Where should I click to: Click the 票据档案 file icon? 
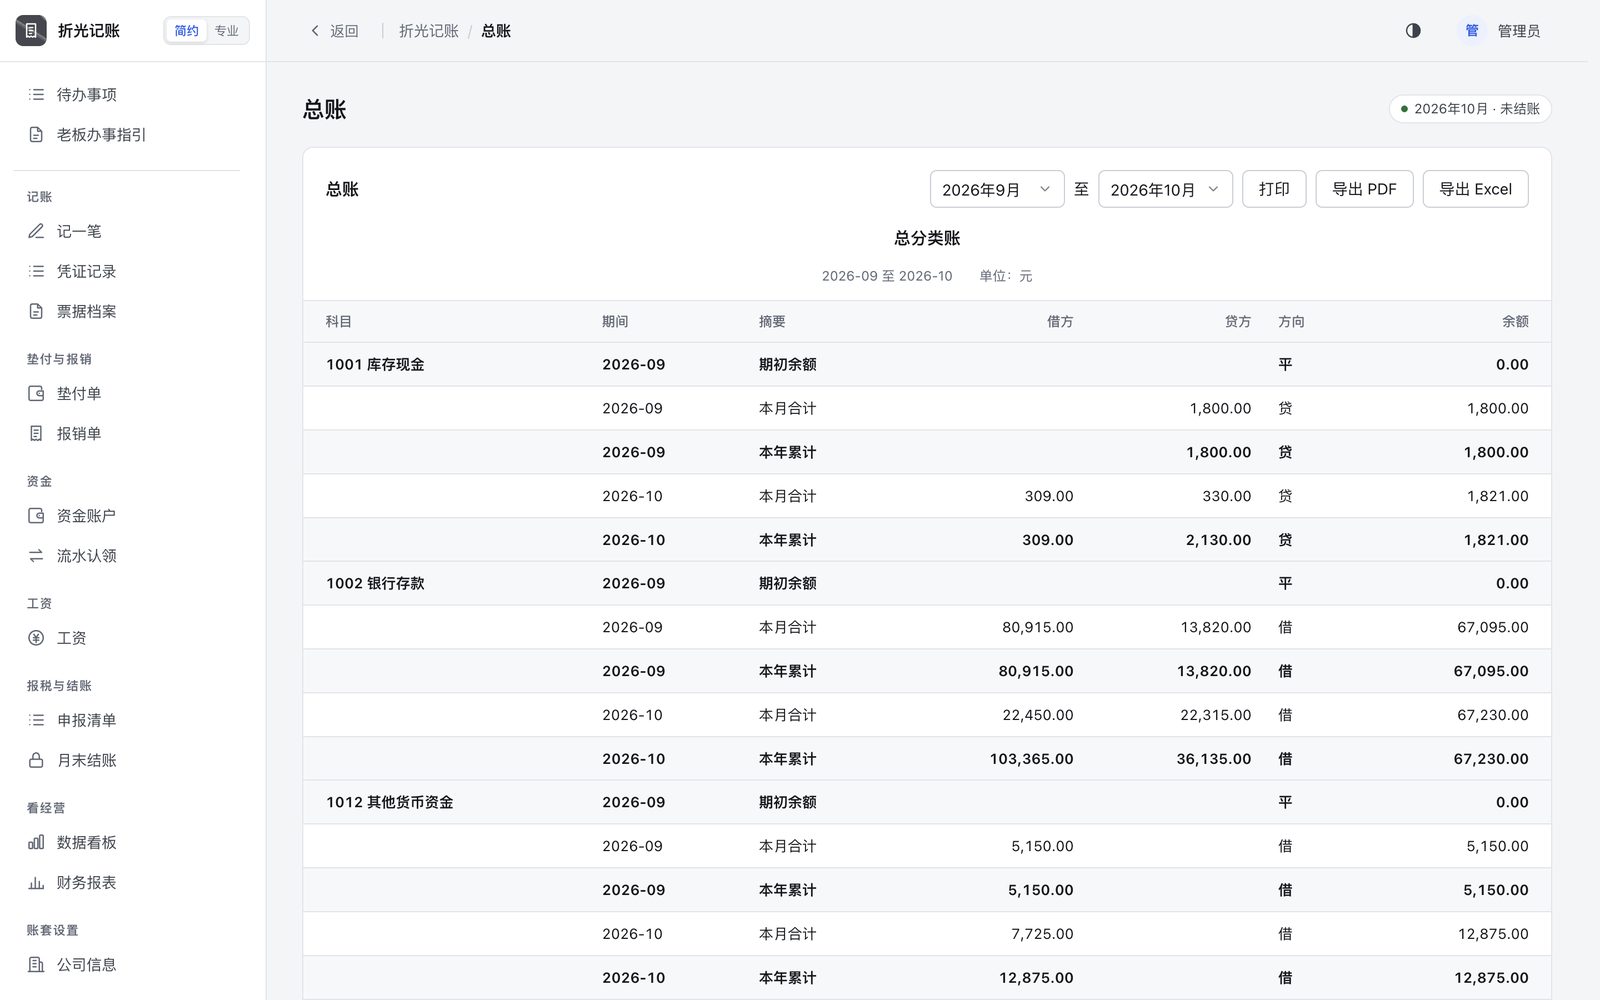36,311
